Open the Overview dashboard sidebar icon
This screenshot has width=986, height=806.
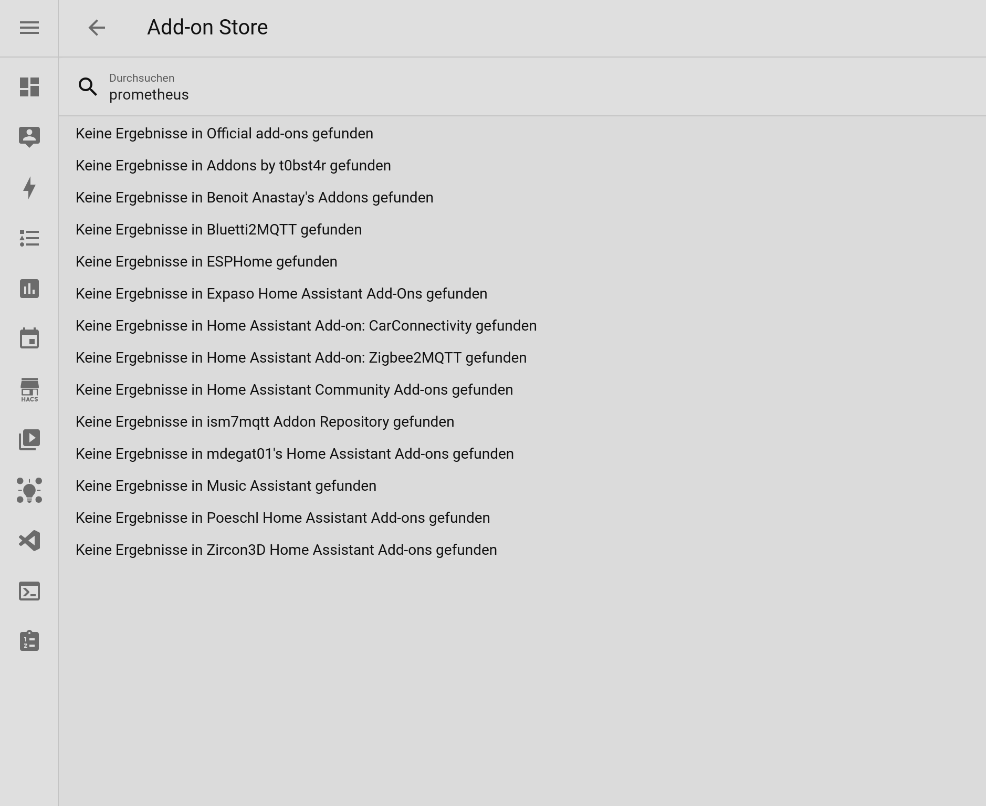29,87
